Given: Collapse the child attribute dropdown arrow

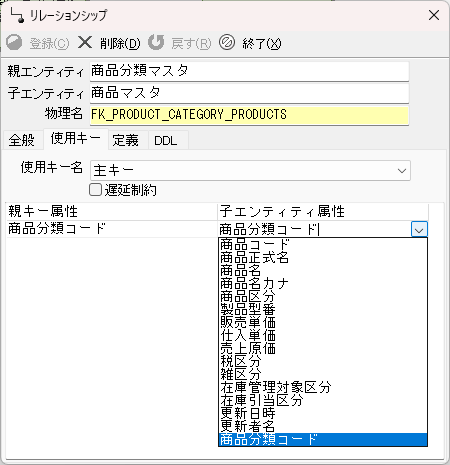Looking at the screenshot, I should tap(419, 229).
